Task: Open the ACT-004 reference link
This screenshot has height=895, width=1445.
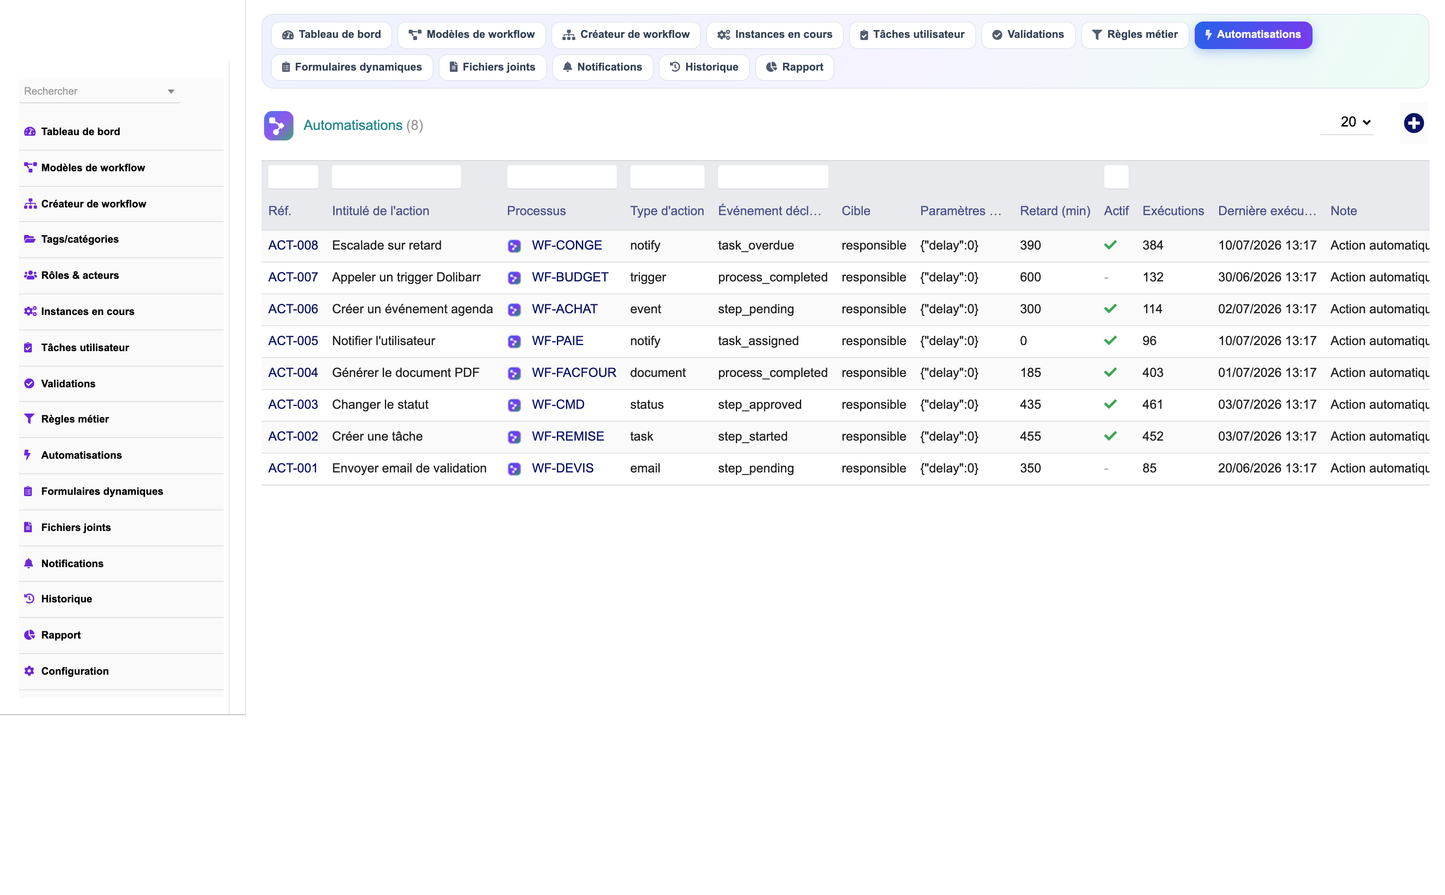Action: point(293,373)
